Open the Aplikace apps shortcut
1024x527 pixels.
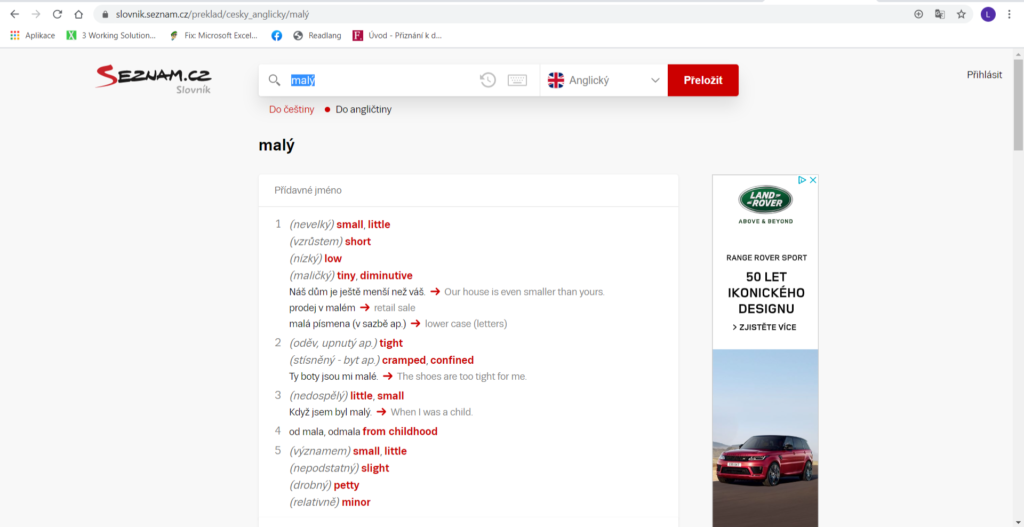[x=33, y=35]
